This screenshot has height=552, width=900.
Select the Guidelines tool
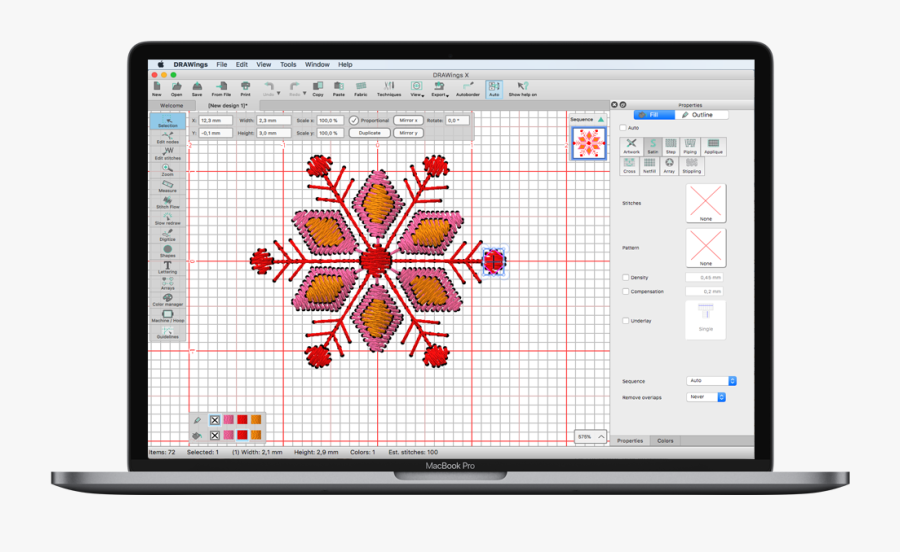coord(168,332)
